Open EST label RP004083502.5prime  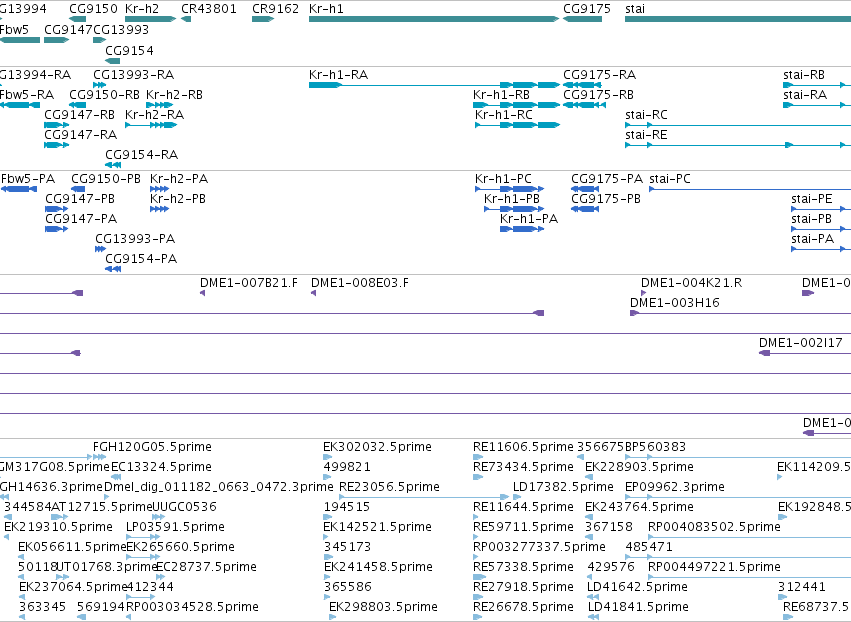click(714, 527)
